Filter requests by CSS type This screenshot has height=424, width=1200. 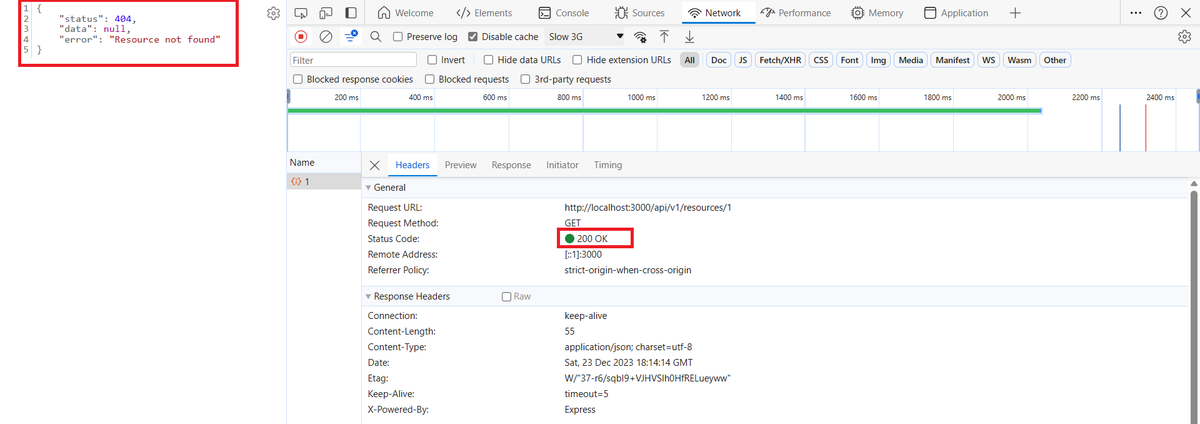[821, 60]
